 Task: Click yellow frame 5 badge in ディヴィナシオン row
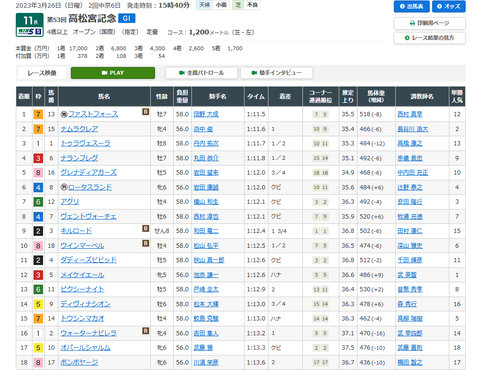click(38, 304)
